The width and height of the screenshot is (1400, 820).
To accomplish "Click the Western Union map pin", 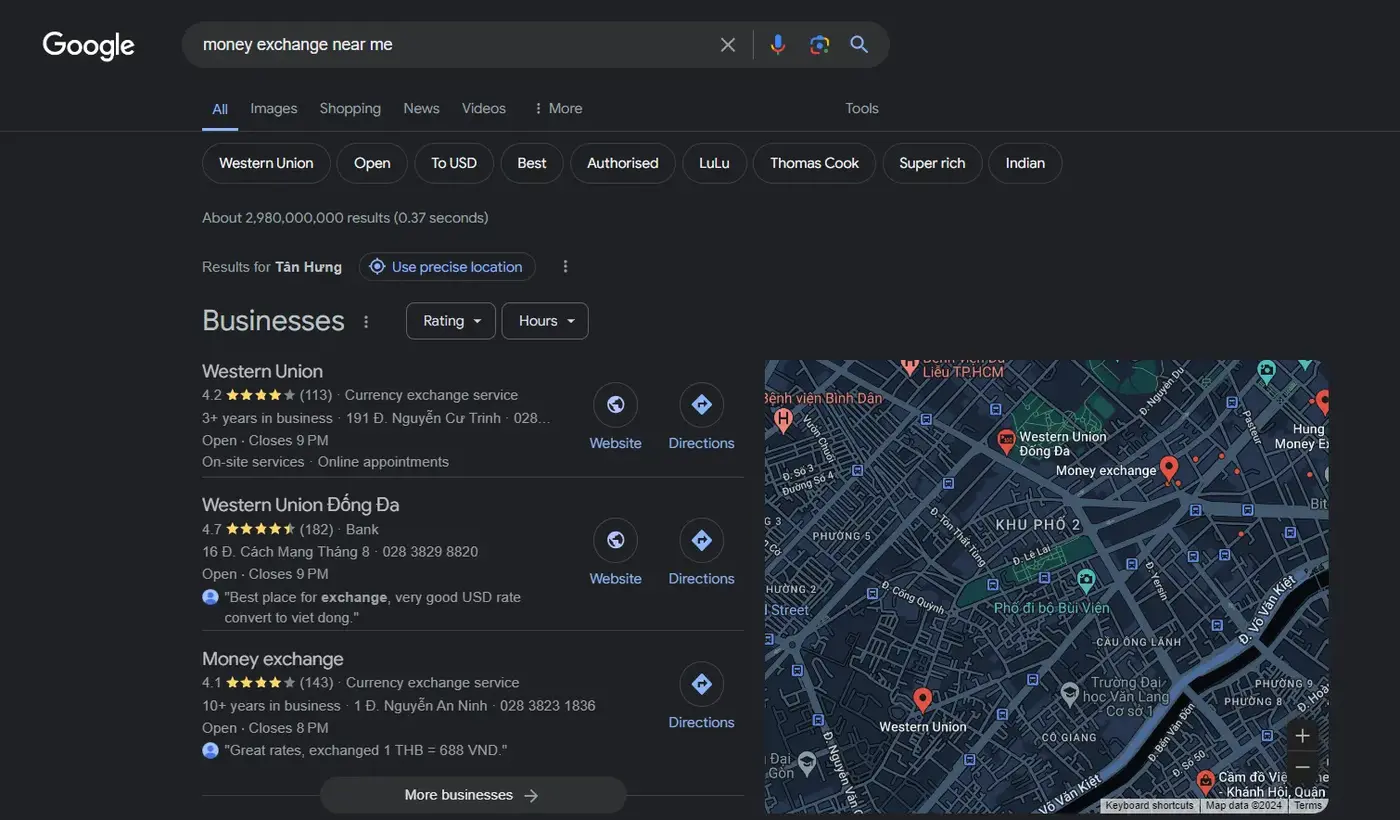I will point(922,700).
